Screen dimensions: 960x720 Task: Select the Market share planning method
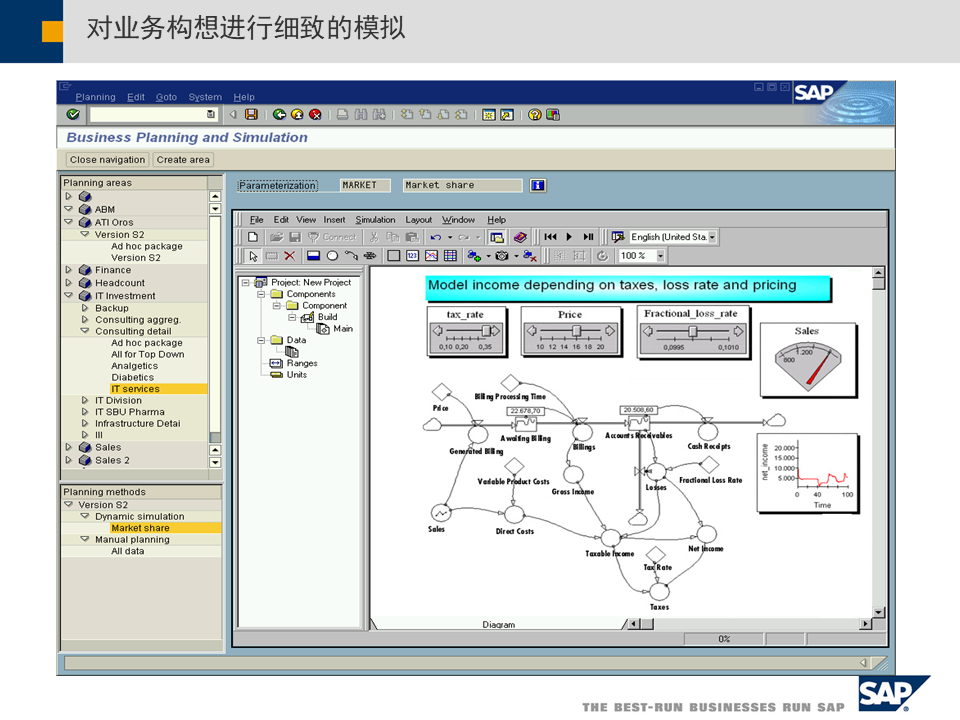point(140,528)
